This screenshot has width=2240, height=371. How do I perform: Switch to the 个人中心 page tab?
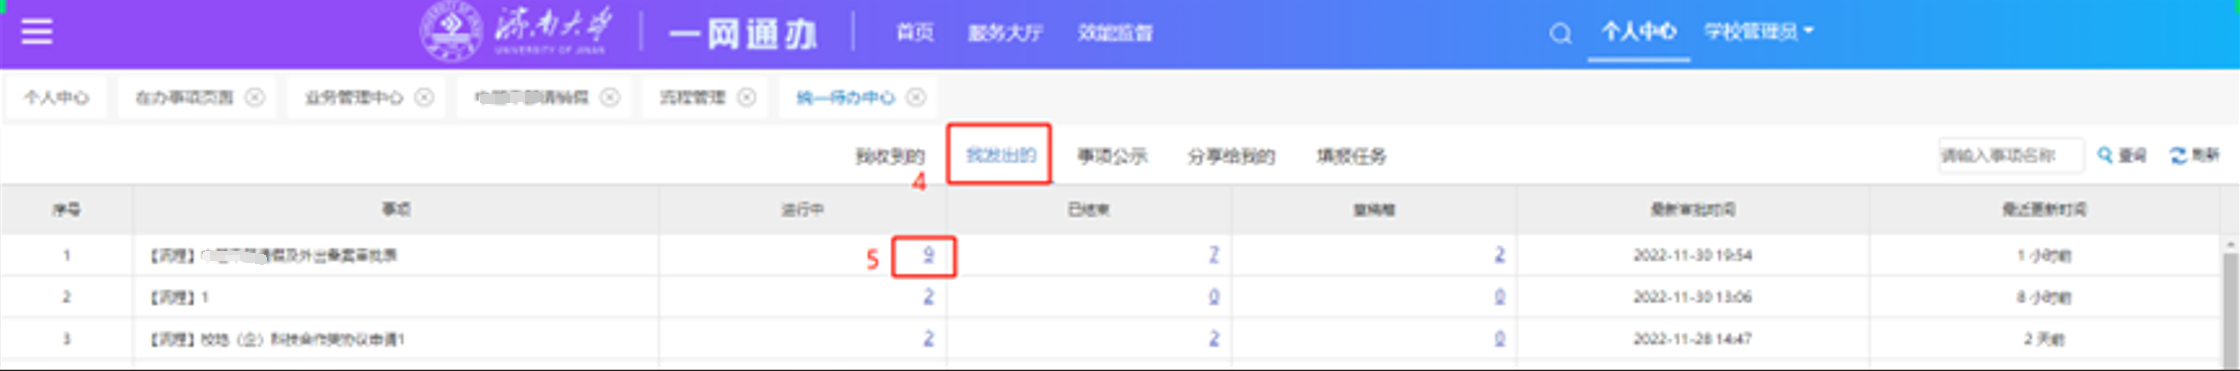click(x=57, y=97)
